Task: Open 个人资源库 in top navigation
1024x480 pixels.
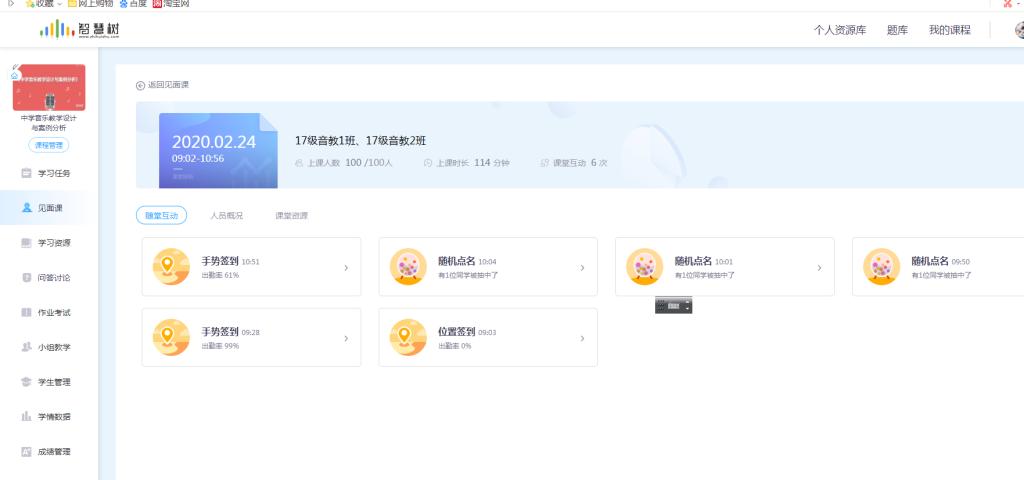Action: [x=839, y=30]
